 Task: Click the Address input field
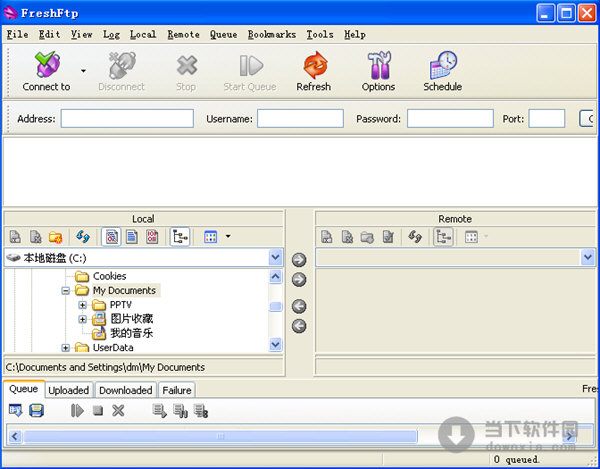(x=127, y=118)
